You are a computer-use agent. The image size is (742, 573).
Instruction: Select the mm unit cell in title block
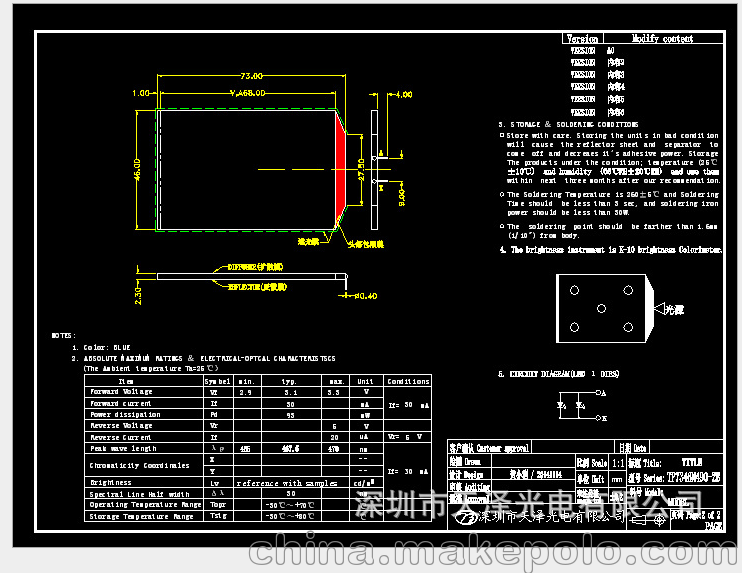617,479
